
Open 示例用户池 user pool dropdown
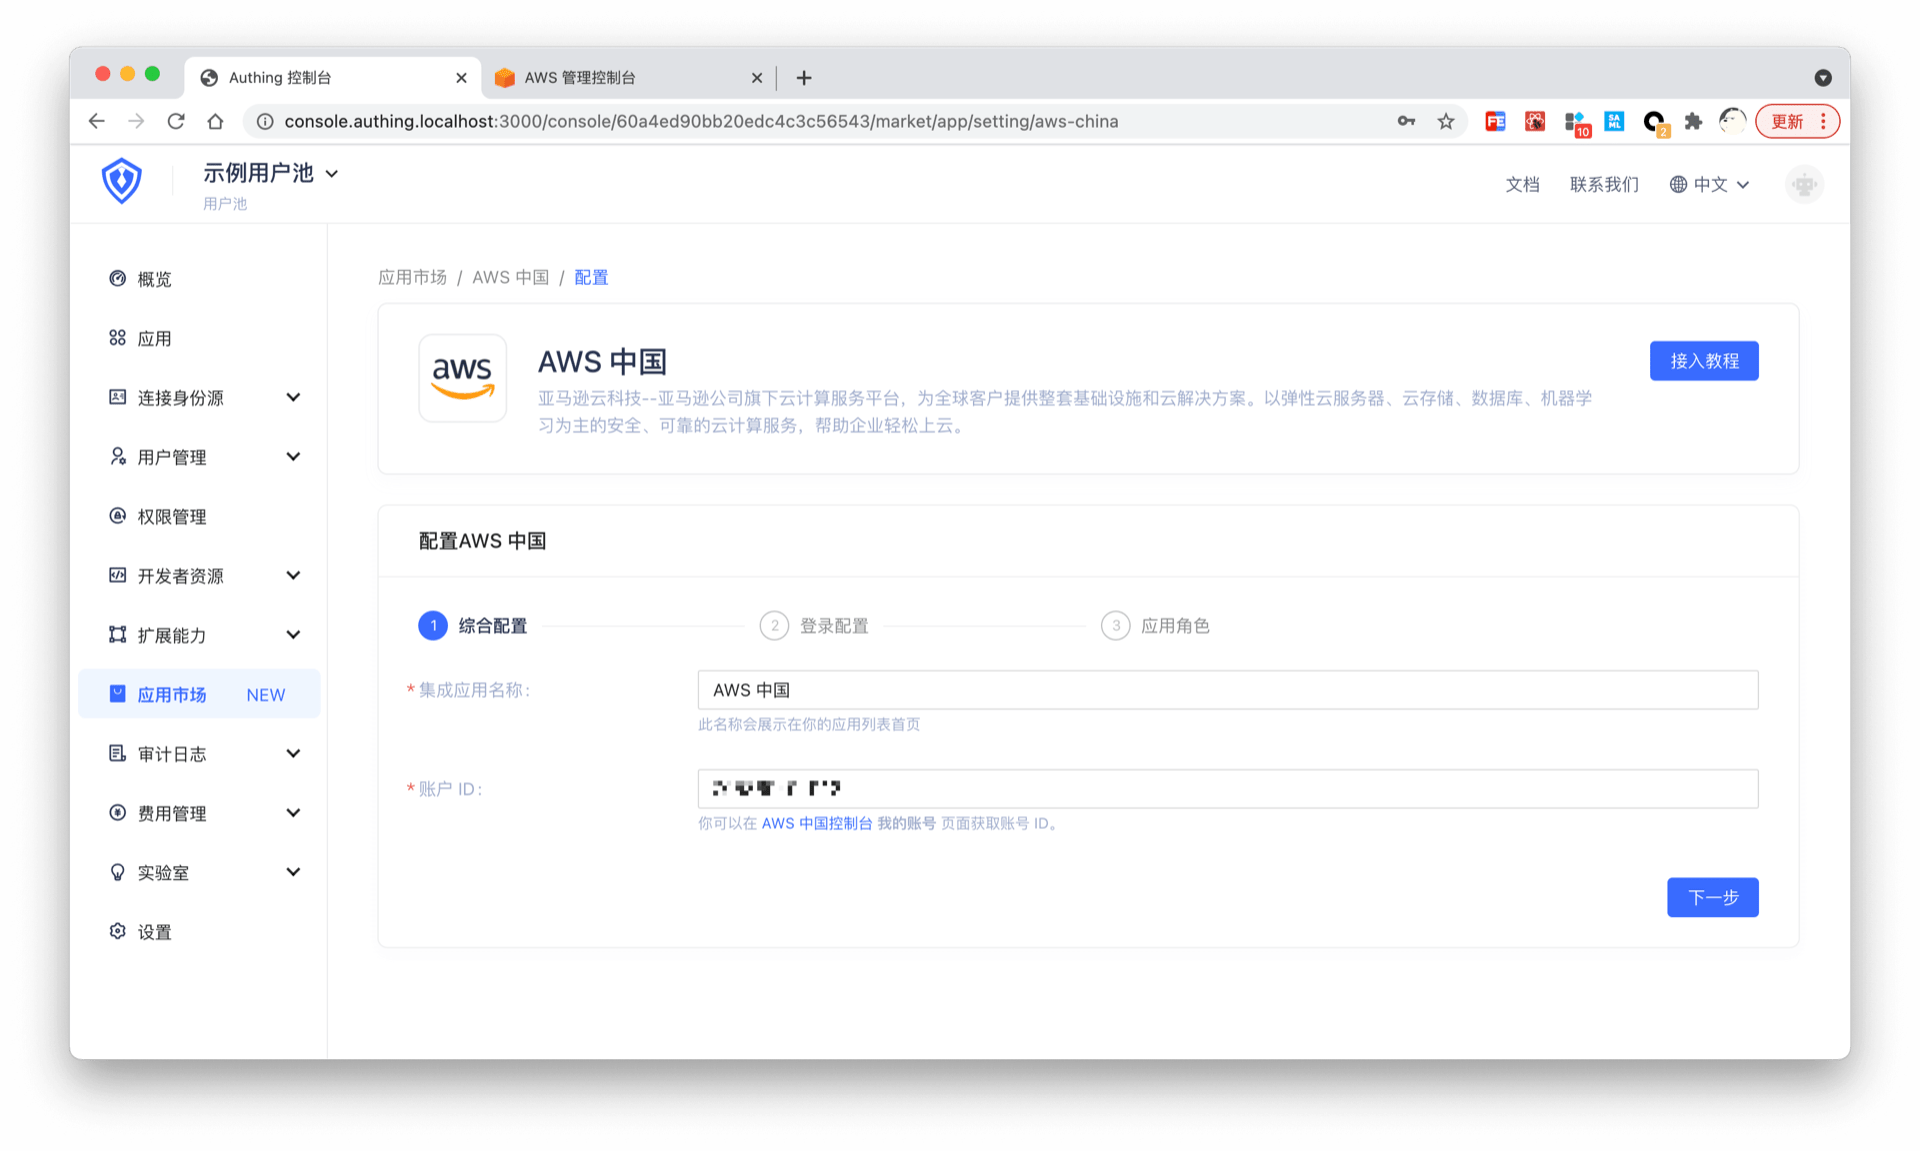pyautogui.click(x=271, y=173)
